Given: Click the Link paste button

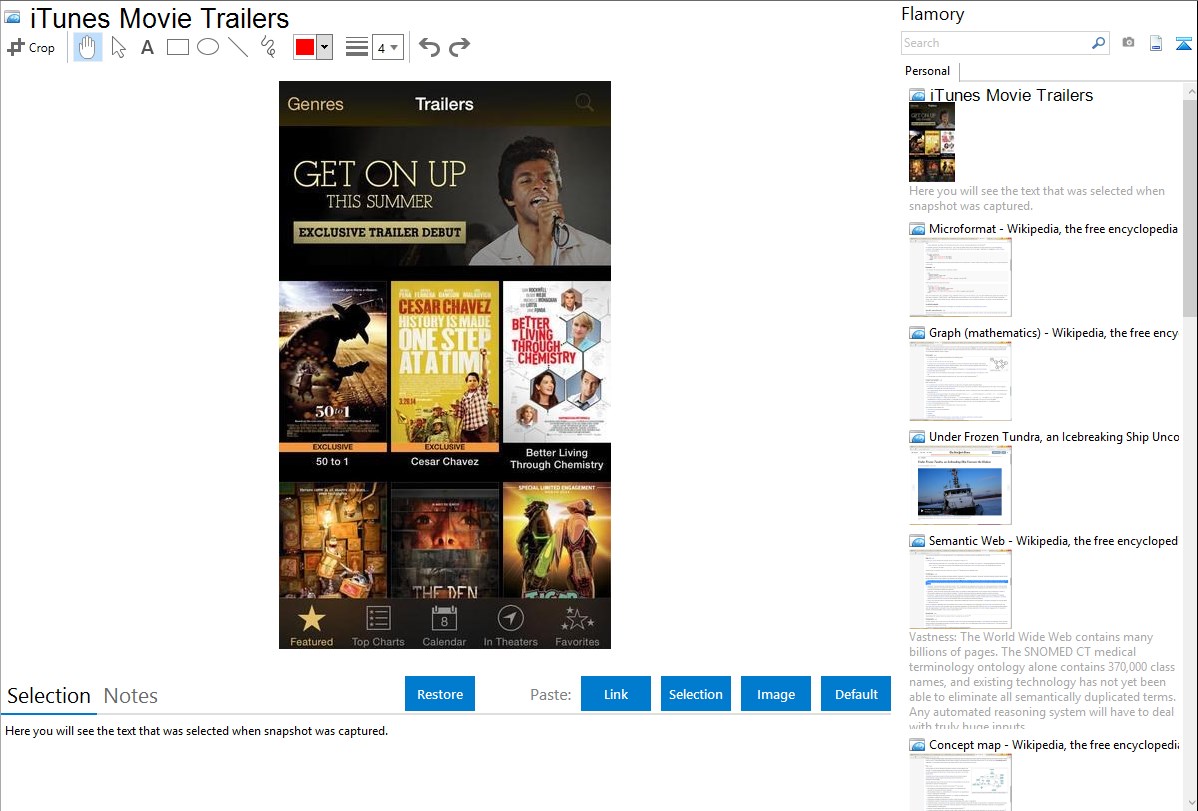Looking at the screenshot, I should coord(616,694).
